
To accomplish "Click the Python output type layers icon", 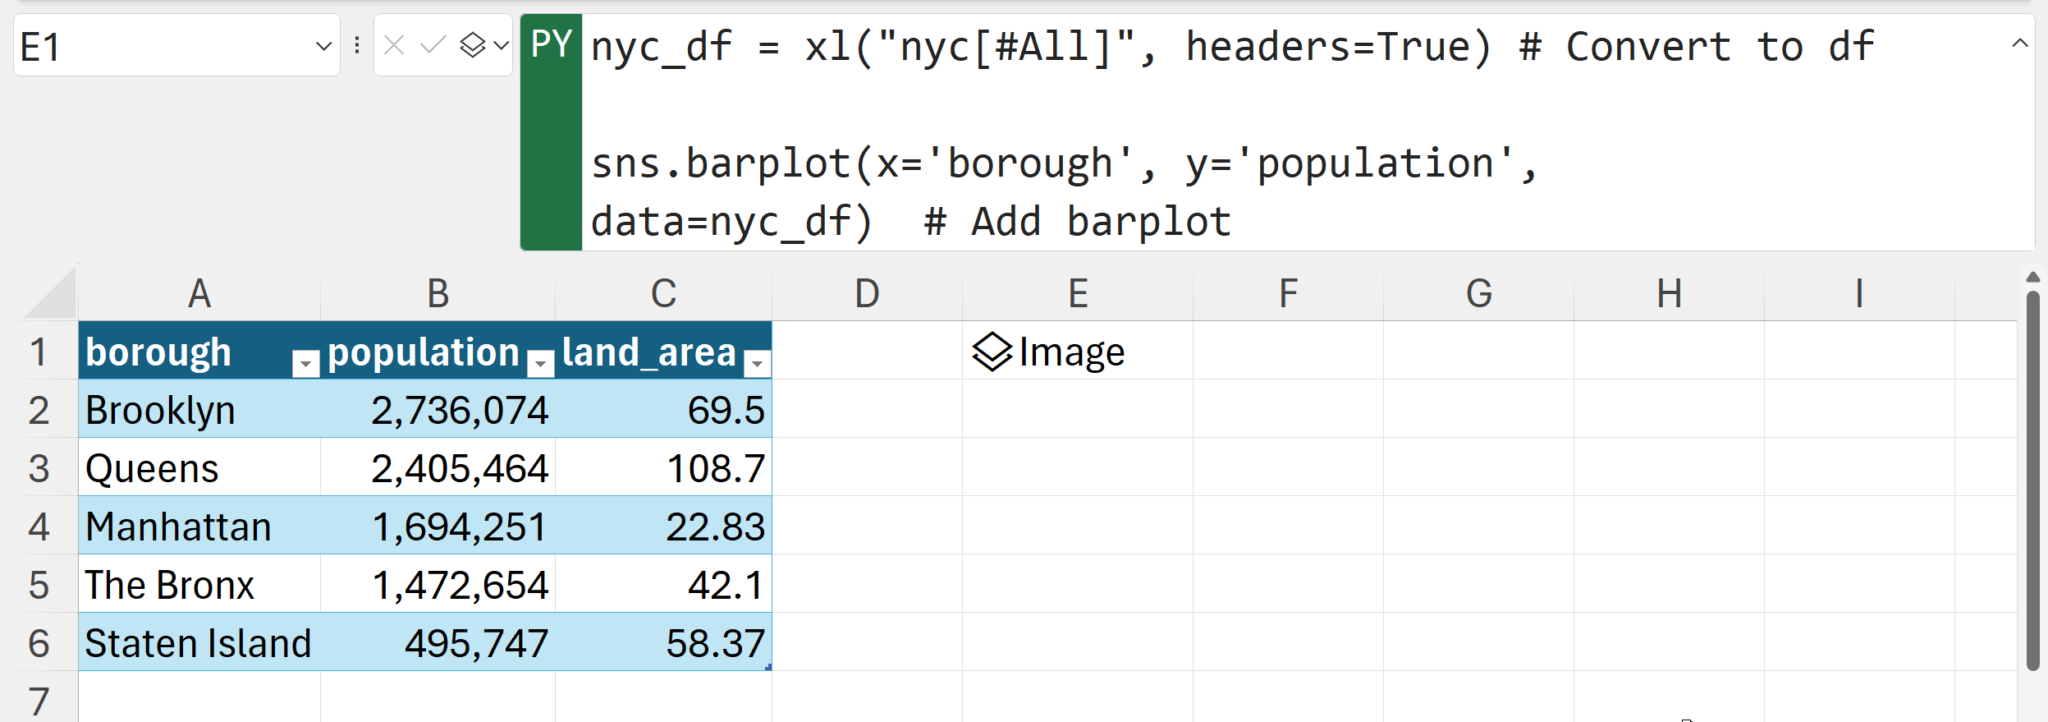I will click(472, 46).
